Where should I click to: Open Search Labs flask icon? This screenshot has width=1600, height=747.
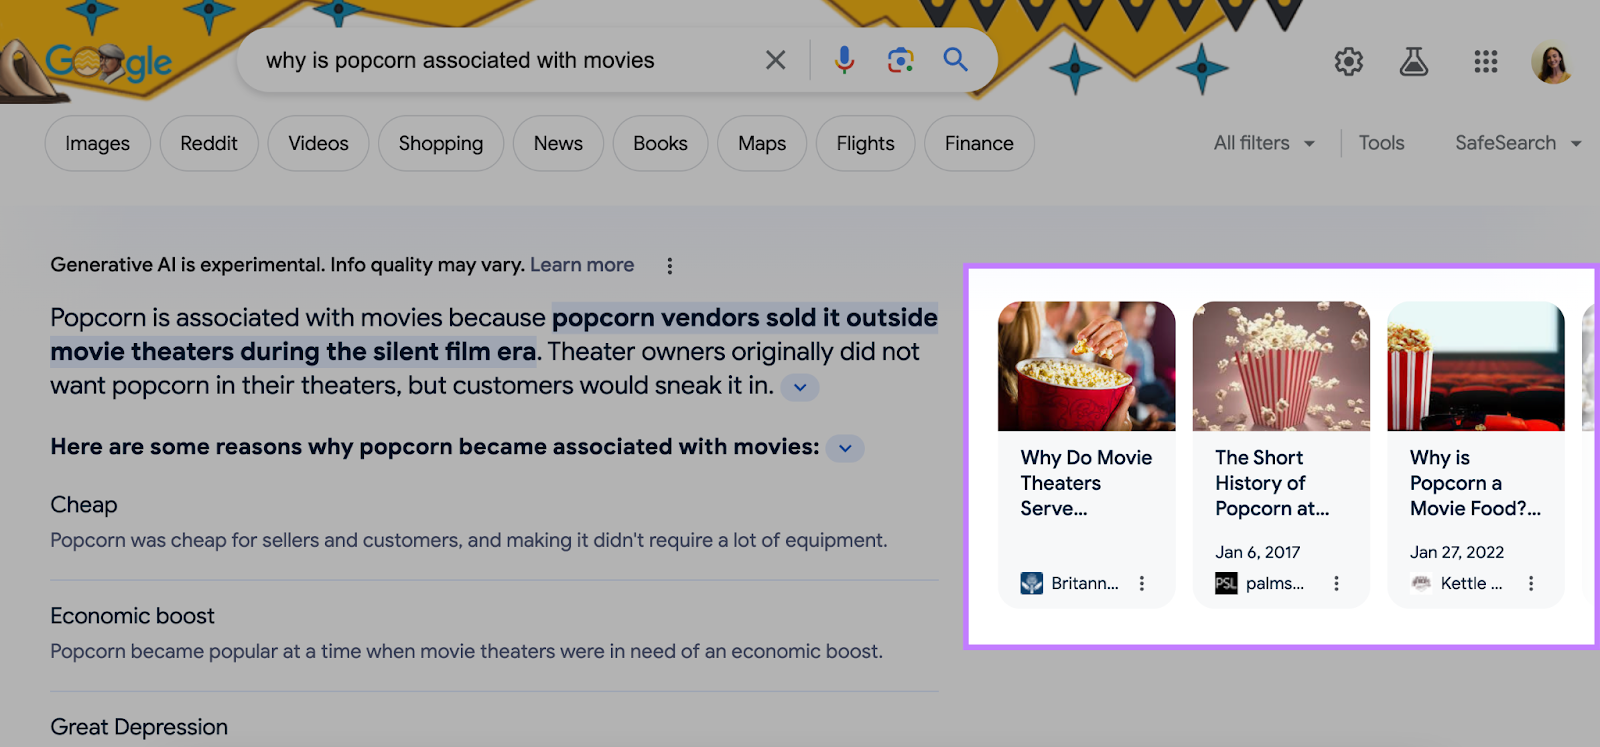click(1413, 62)
